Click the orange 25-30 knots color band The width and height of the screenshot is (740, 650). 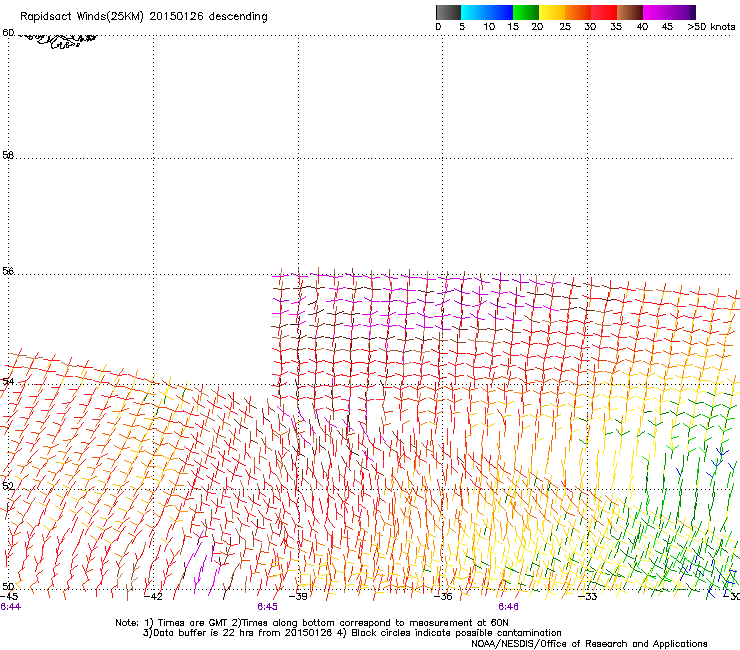click(x=578, y=12)
